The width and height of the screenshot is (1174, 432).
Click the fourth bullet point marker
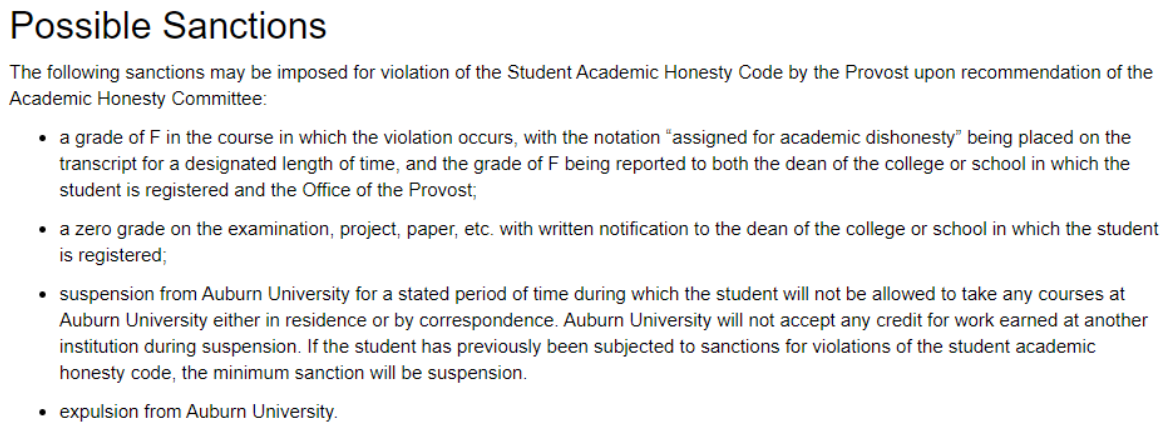coord(43,411)
